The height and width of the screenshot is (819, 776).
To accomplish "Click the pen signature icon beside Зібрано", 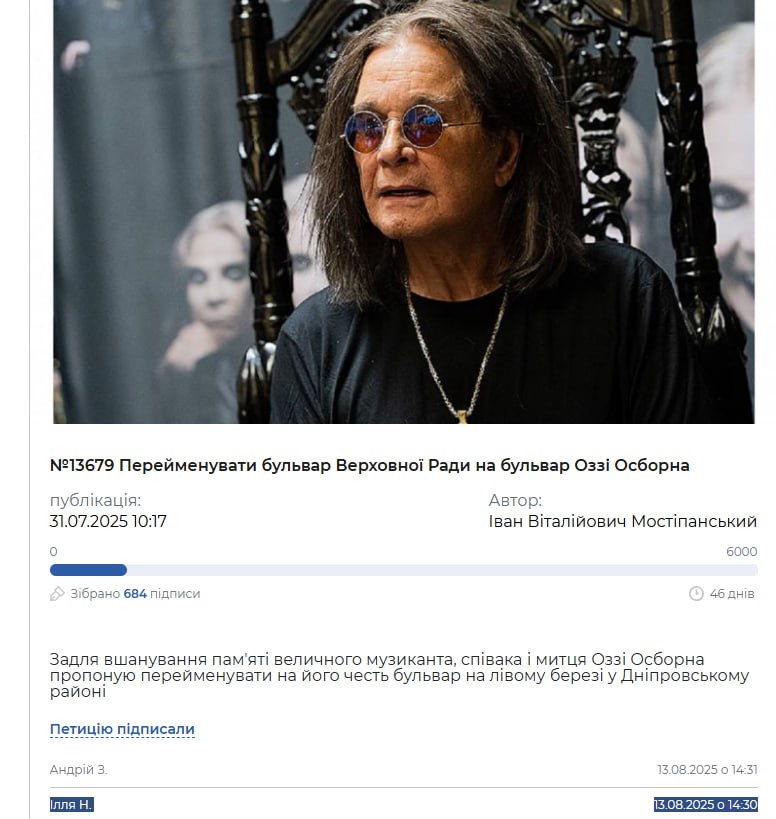I will pos(57,593).
